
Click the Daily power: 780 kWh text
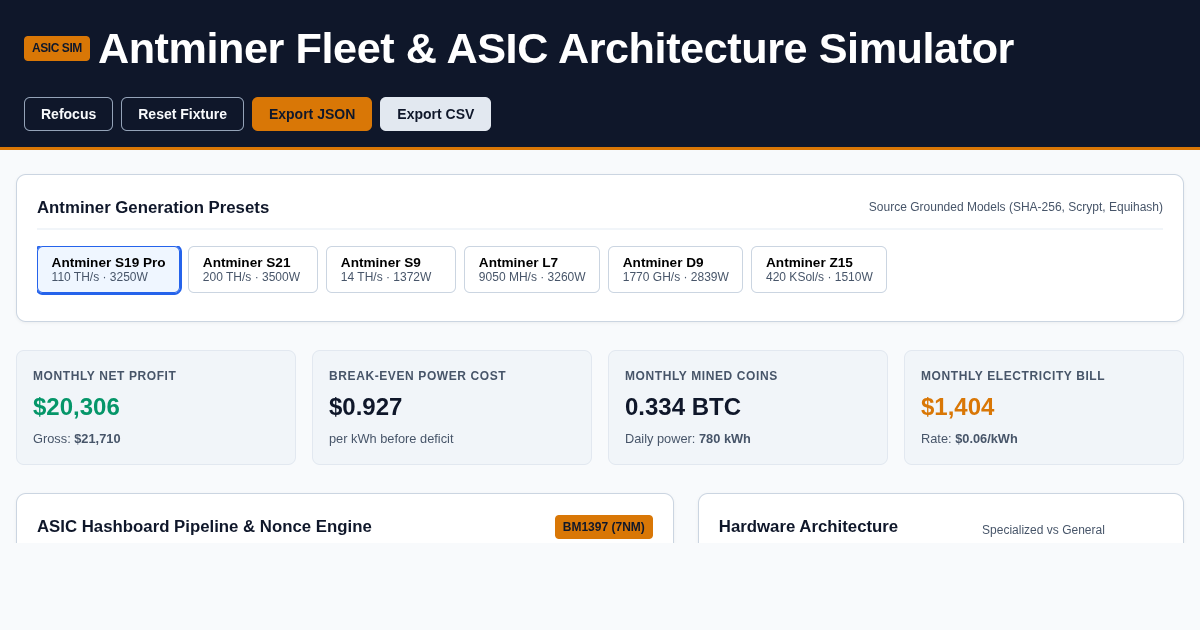coord(688,439)
